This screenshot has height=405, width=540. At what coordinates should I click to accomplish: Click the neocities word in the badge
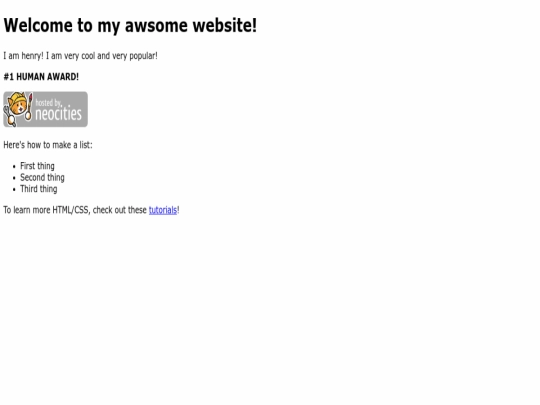58,113
